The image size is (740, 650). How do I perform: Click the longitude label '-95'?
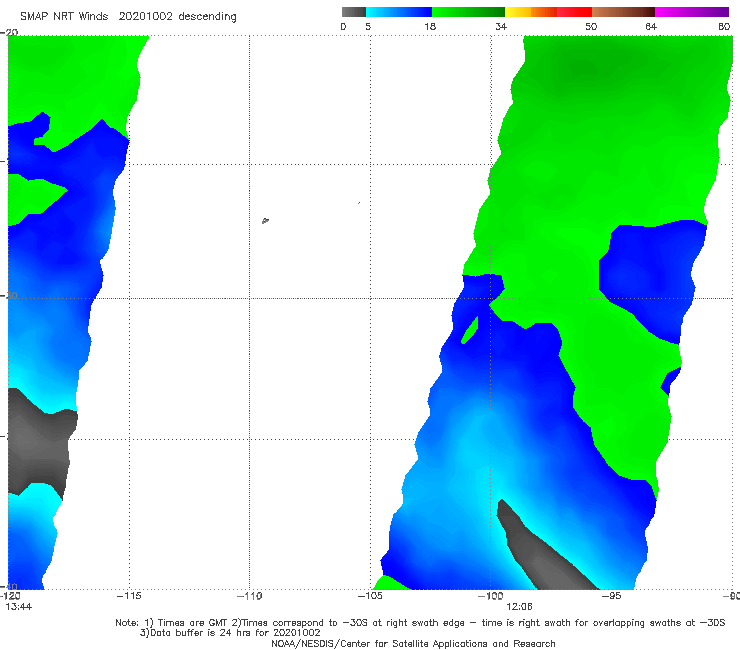click(x=611, y=596)
